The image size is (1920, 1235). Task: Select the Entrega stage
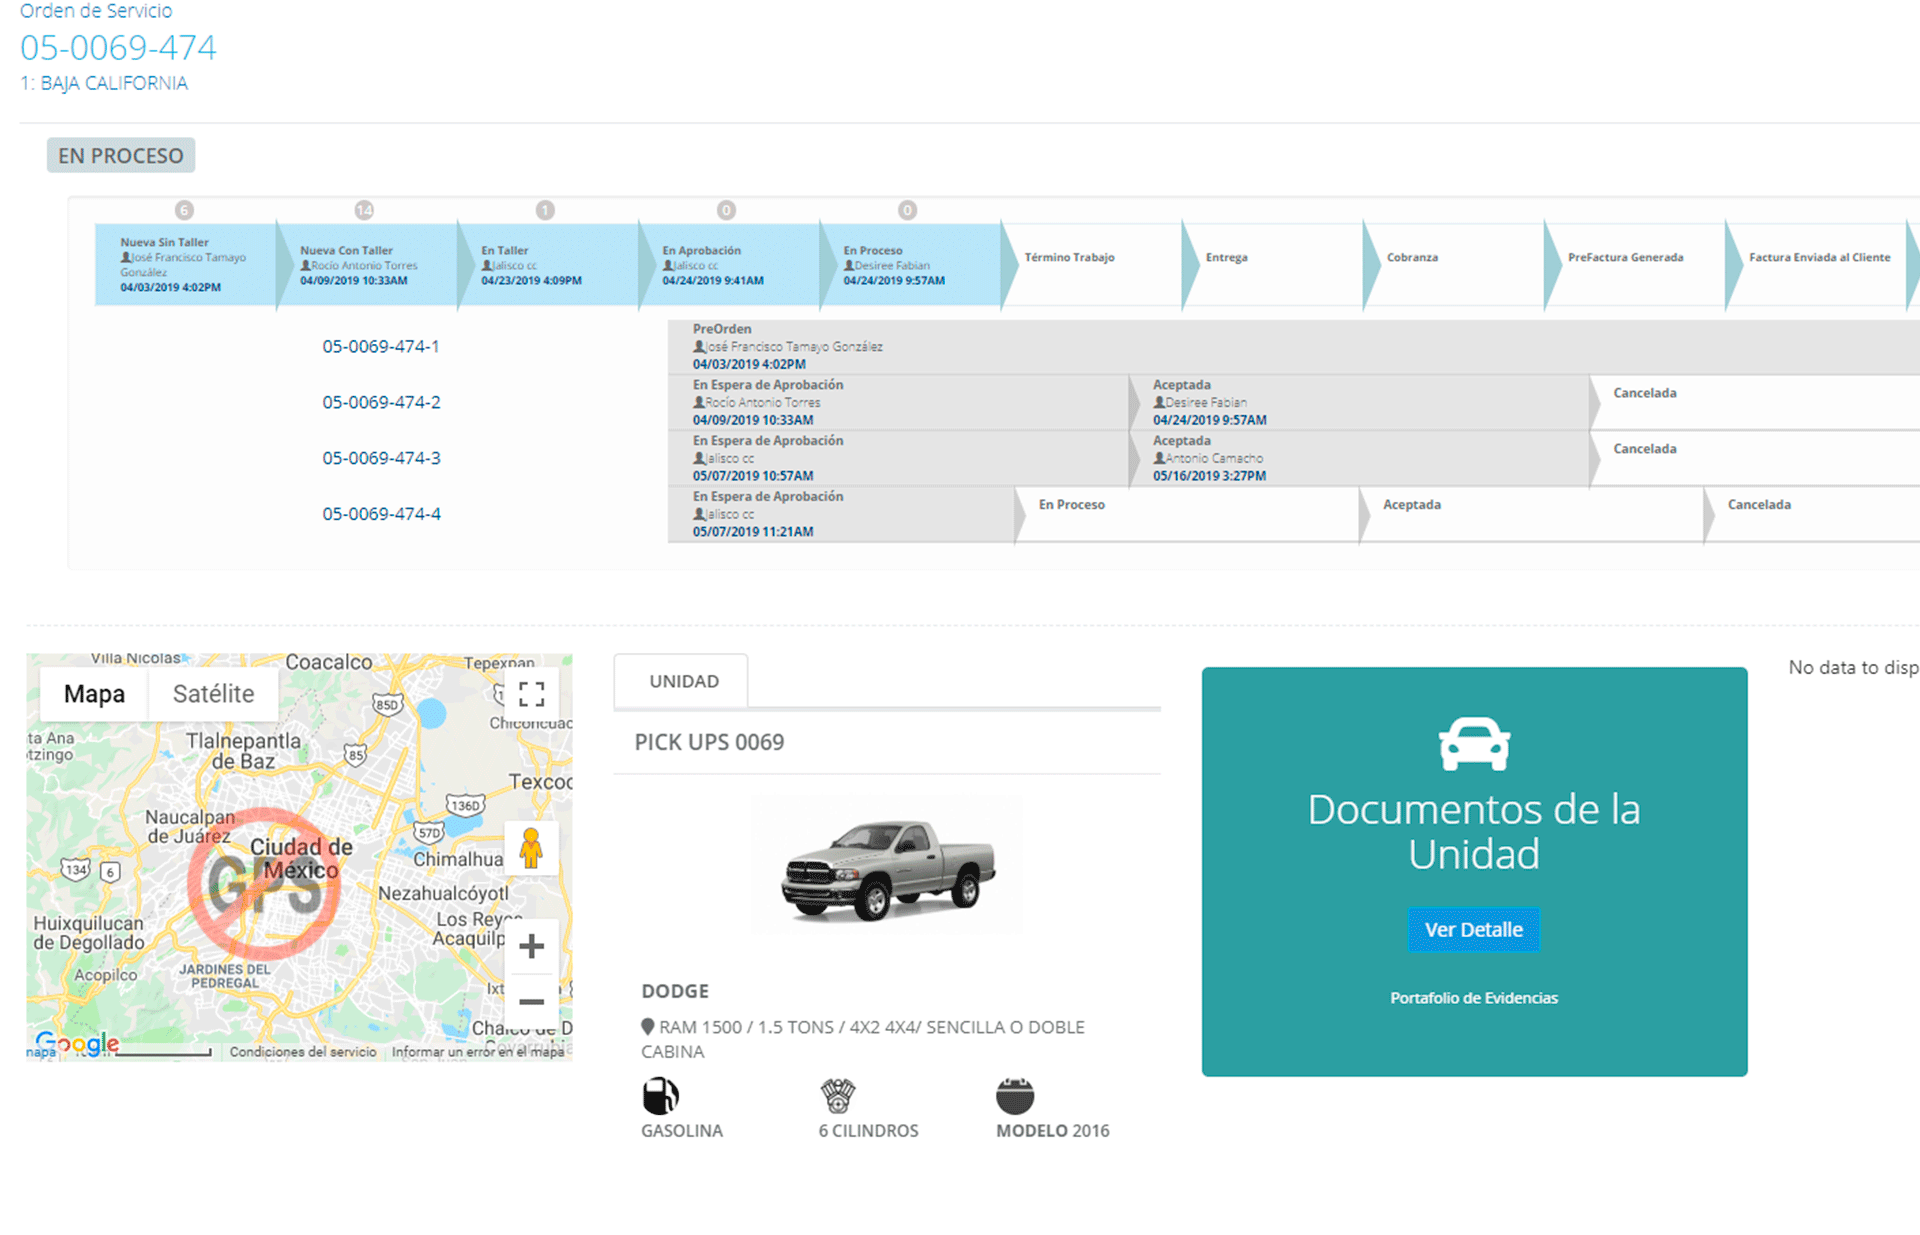[1273, 264]
